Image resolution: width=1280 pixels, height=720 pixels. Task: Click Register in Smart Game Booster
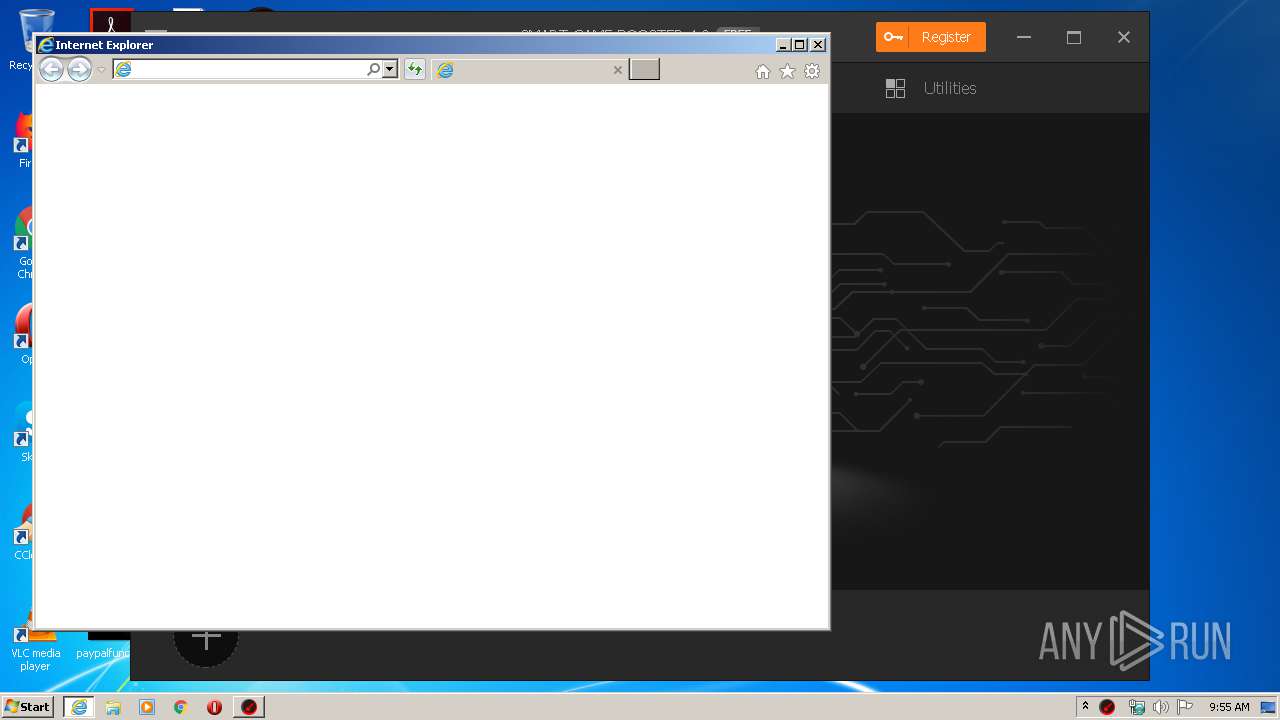[931, 37]
